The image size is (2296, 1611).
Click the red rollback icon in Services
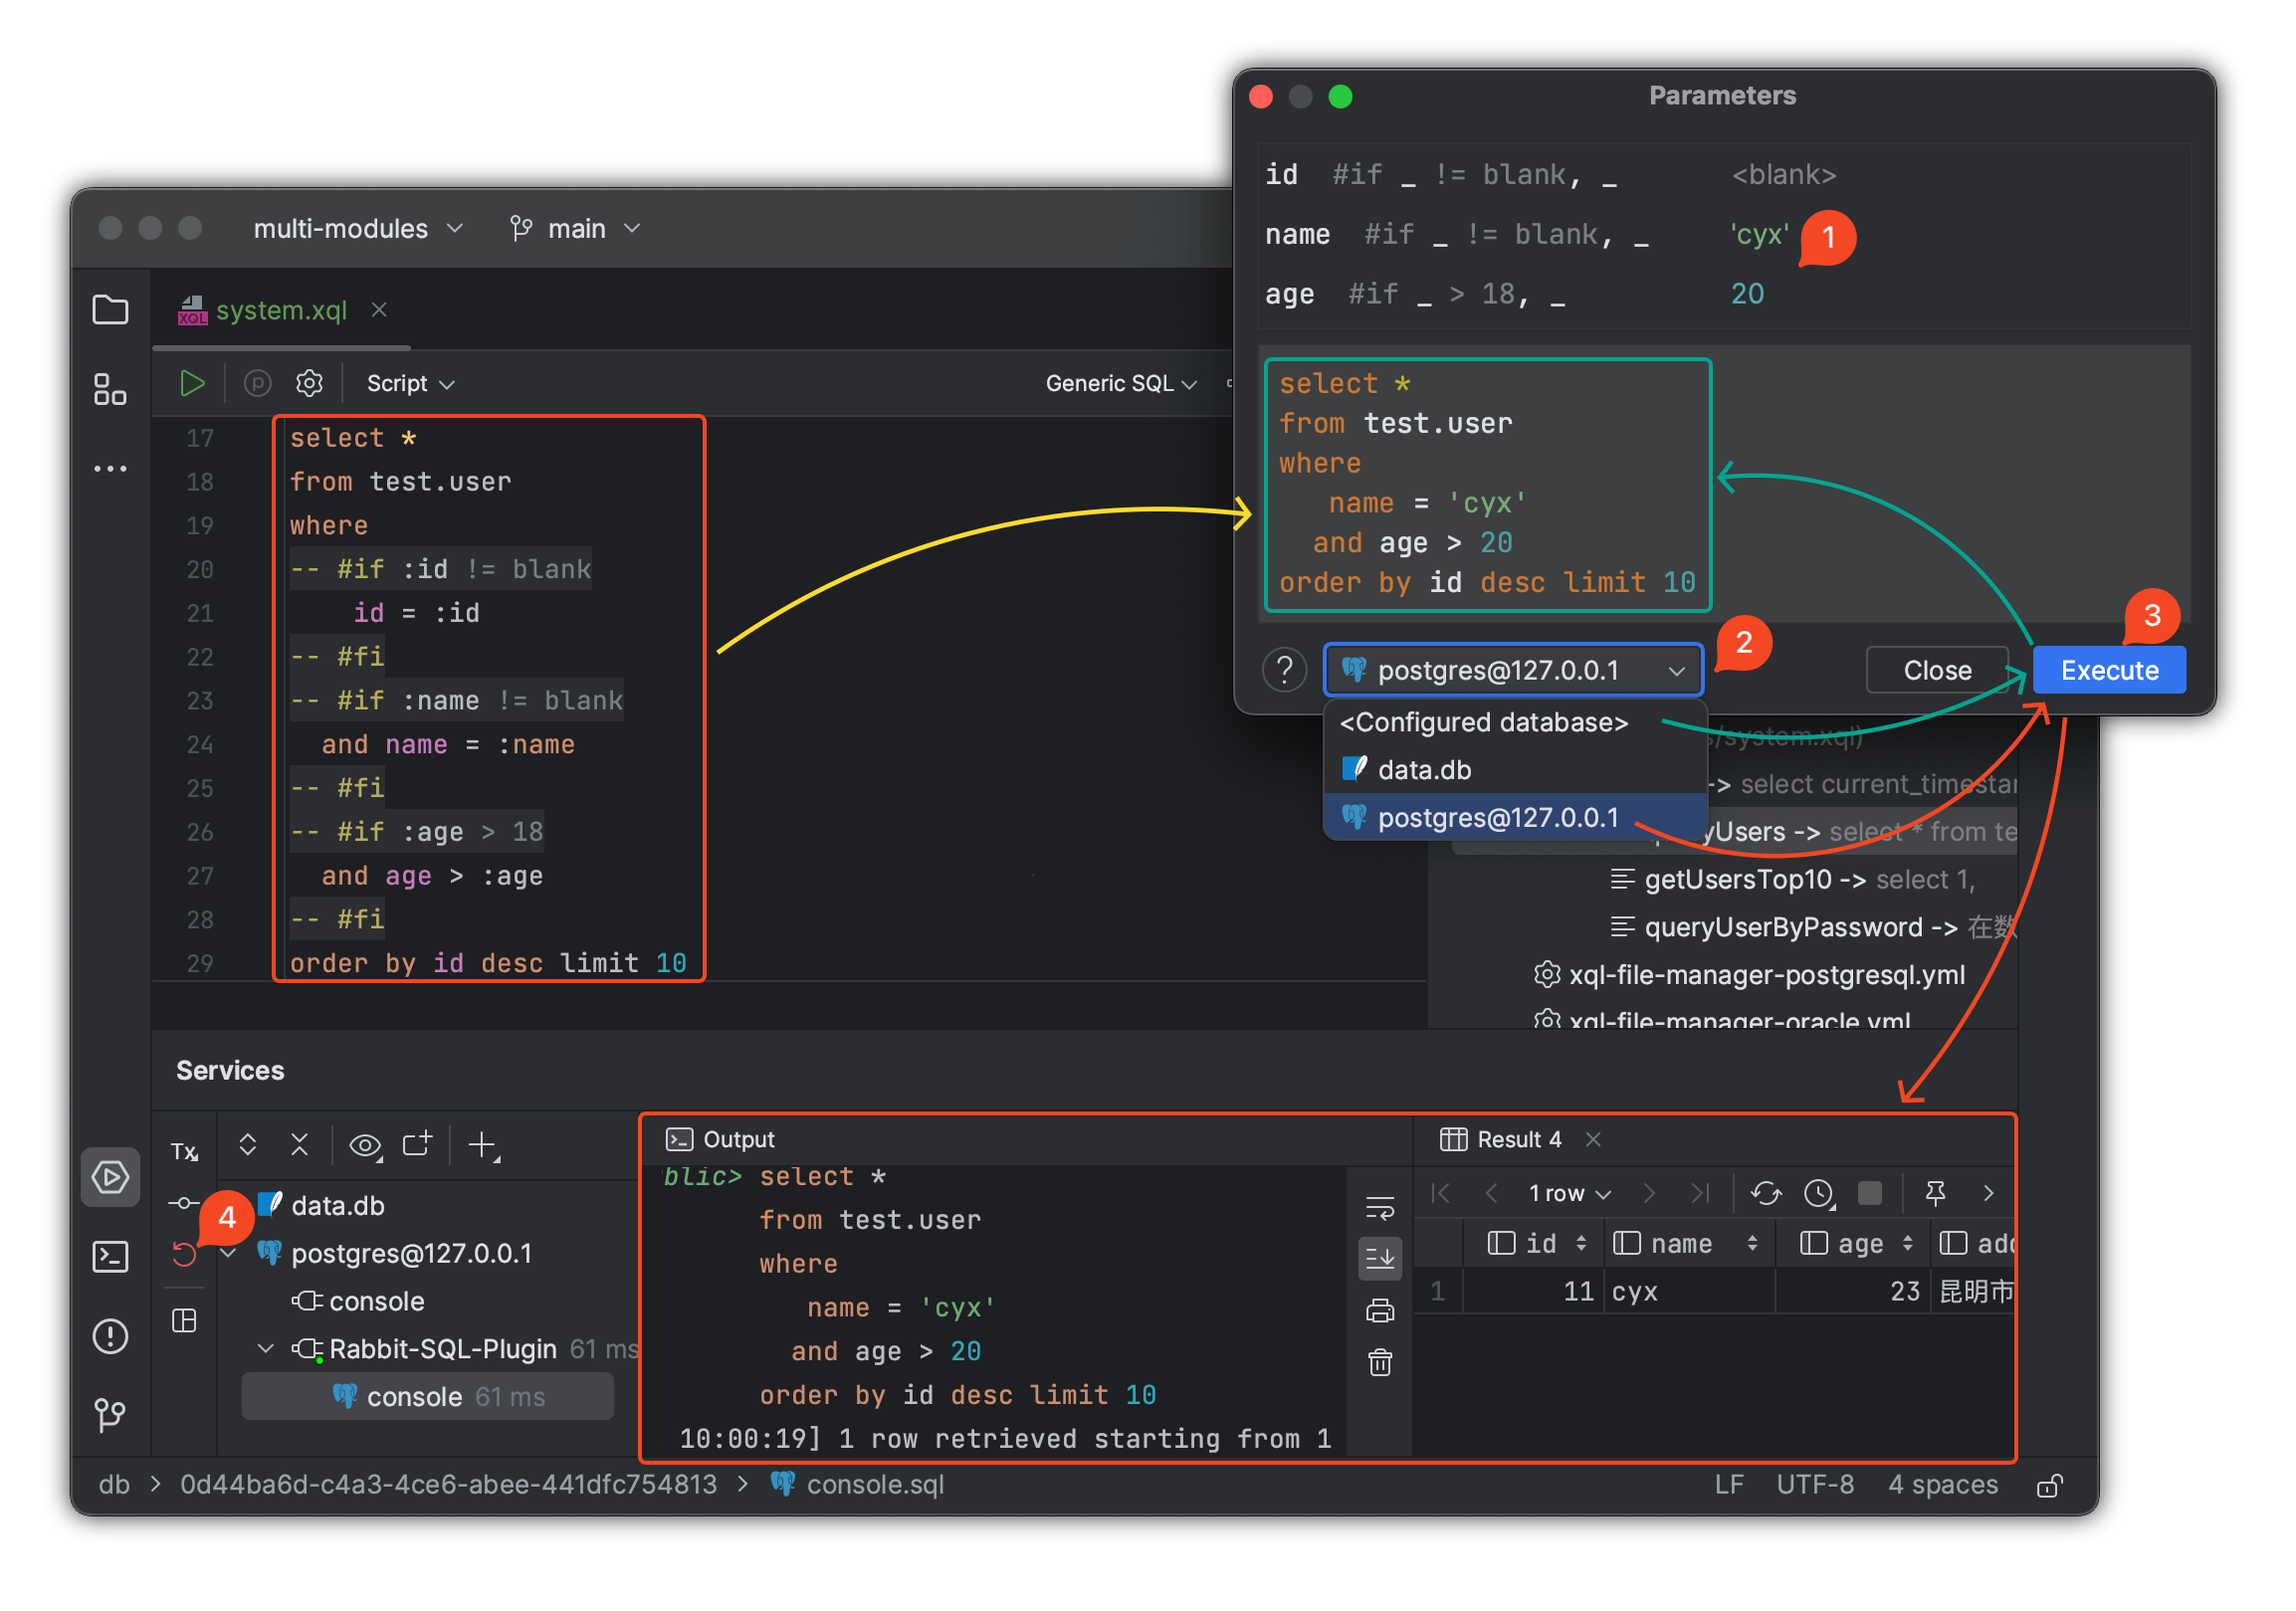[x=184, y=1253]
